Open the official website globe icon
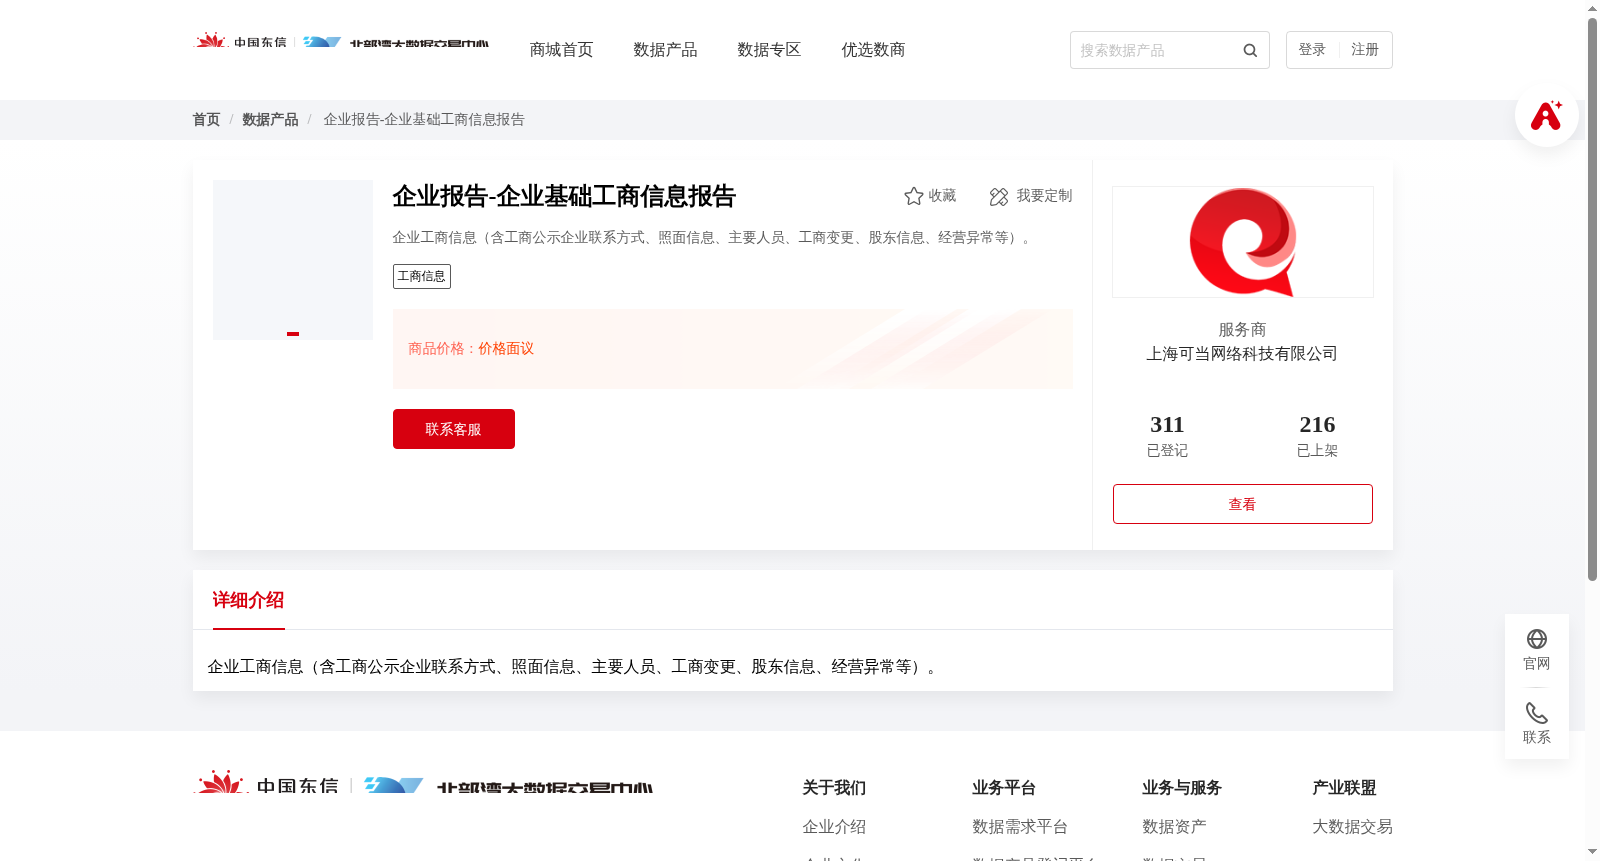 click(x=1537, y=639)
